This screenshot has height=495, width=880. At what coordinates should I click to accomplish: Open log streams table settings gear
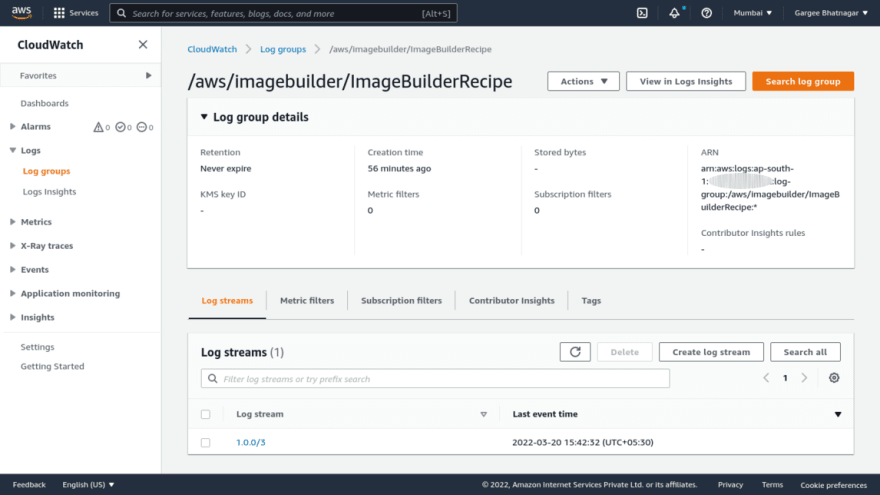coord(834,378)
